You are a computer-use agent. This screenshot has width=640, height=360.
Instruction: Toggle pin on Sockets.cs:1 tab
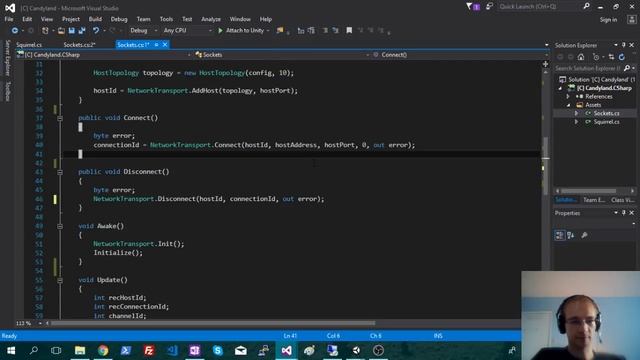point(156,45)
